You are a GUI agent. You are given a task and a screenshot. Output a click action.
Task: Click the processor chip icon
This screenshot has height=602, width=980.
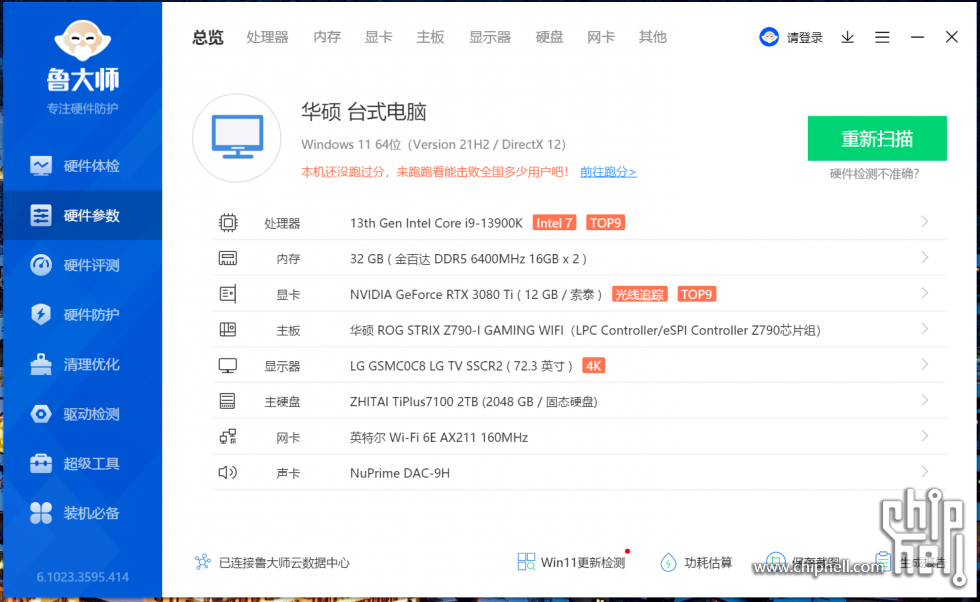228,223
